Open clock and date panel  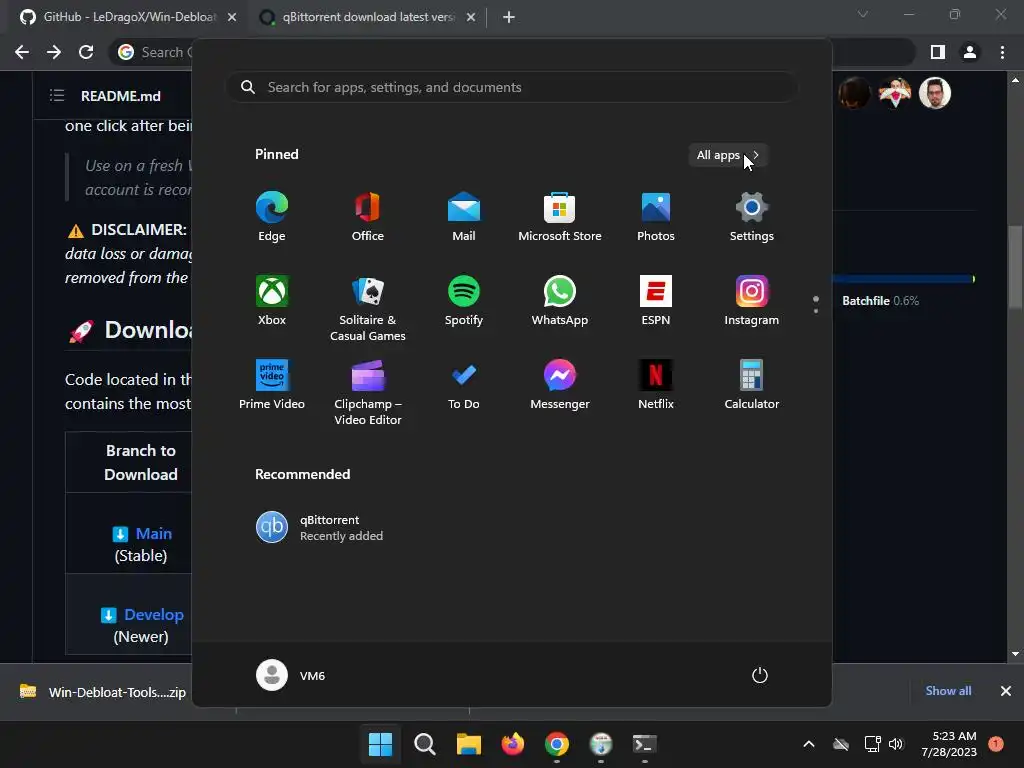pos(949,744)
